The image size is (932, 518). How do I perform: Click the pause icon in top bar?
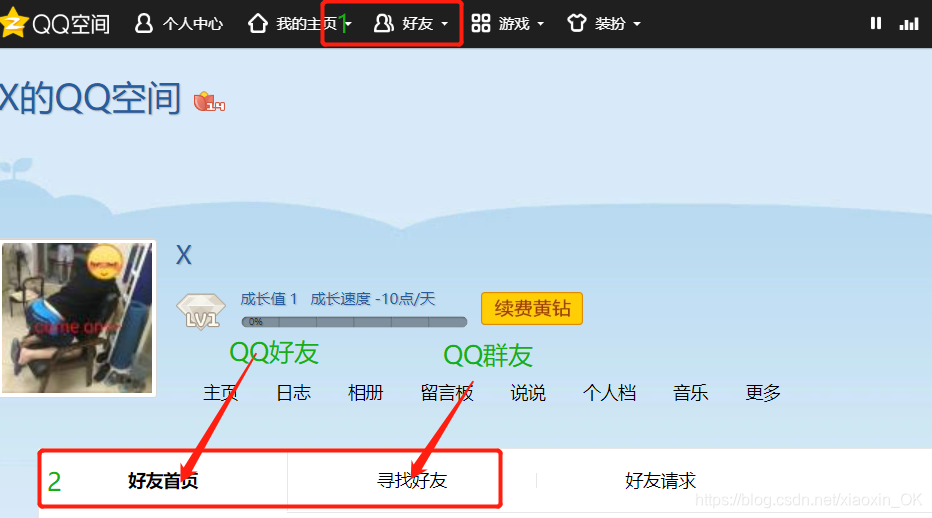pyautogui.click(x=876, y=23)
